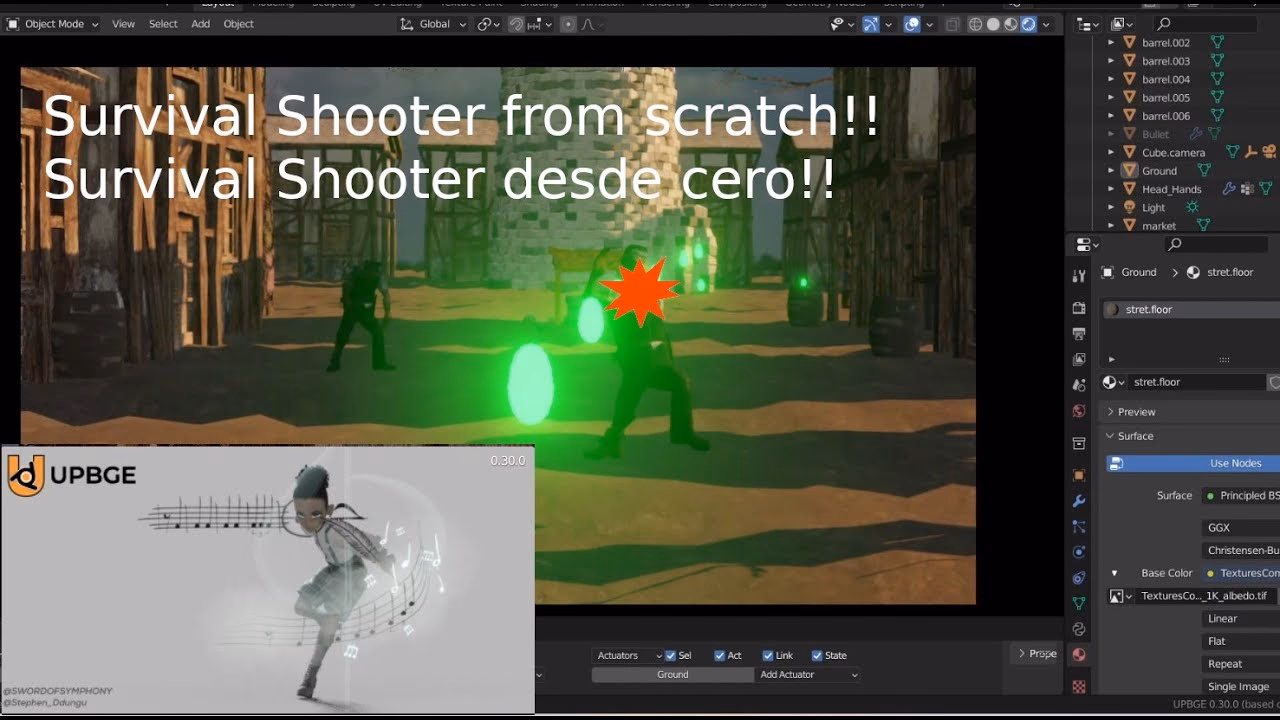Screen dimensions: 1280x720
Task: Open the Output properties tab
Action: point(1078,334)
